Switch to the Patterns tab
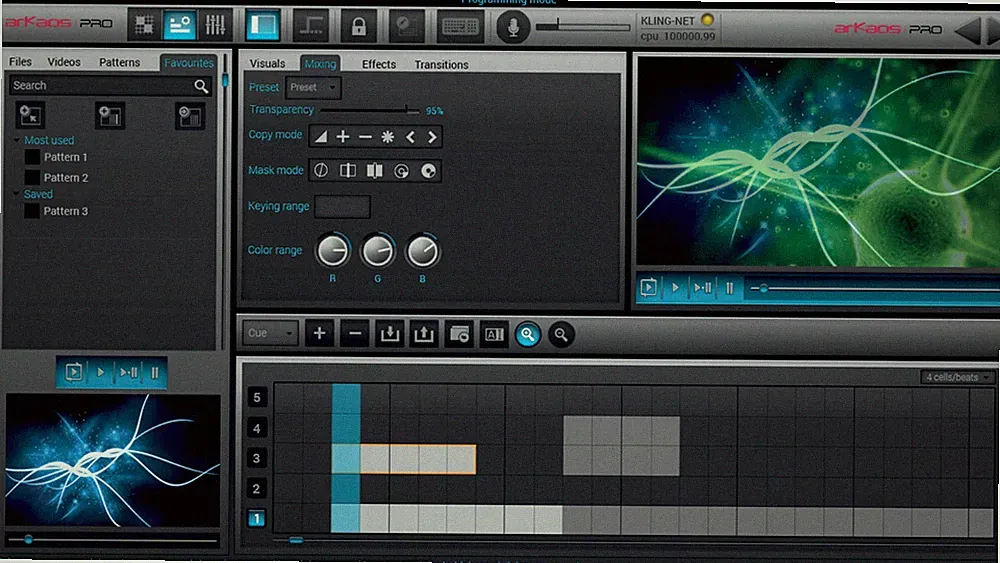The image size is (1000, 563). (119, 62)
